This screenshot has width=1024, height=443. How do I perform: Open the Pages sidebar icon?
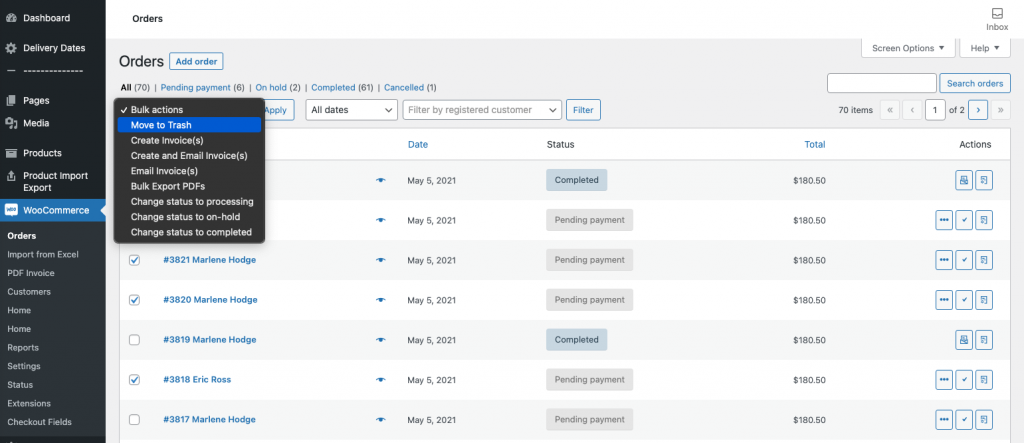[10, 101]
